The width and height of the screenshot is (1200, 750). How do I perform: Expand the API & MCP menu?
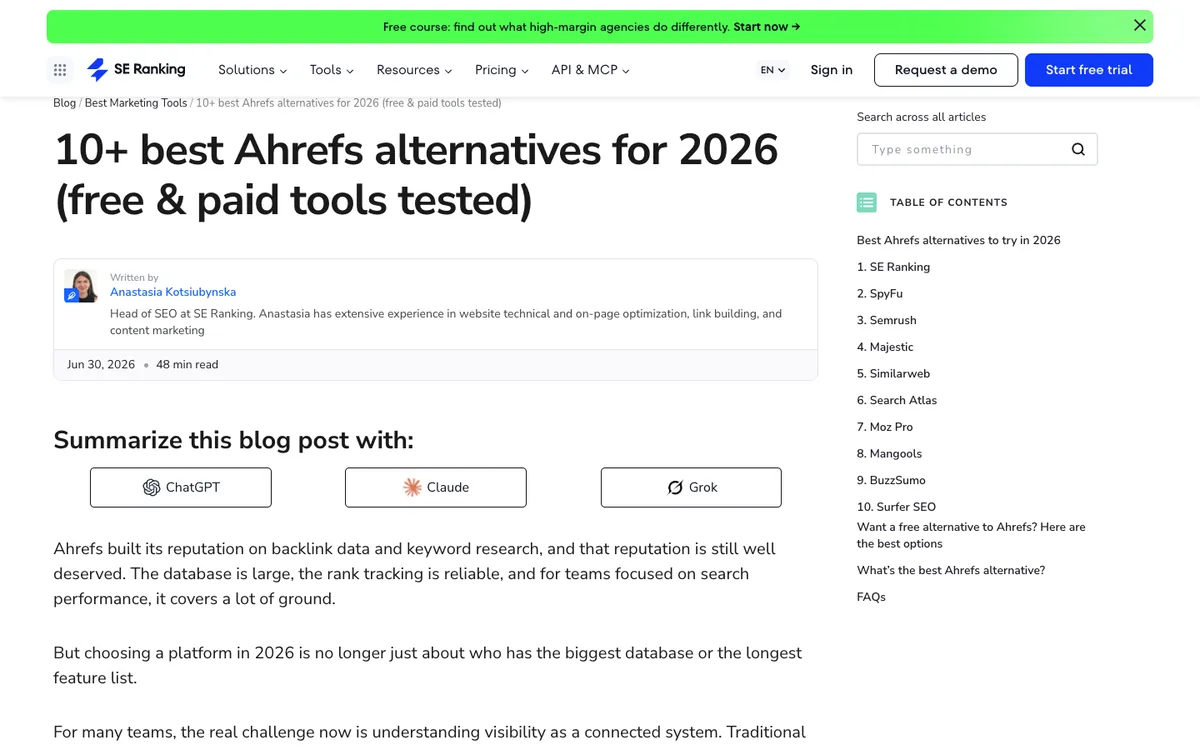pyautogui.click(x=590, y=70)
